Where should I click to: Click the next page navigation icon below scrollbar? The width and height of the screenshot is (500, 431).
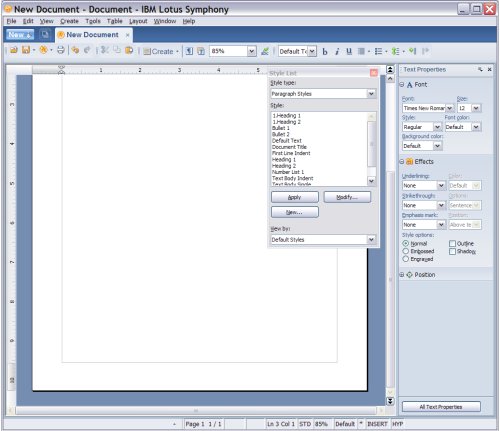(x=390, y=401)
